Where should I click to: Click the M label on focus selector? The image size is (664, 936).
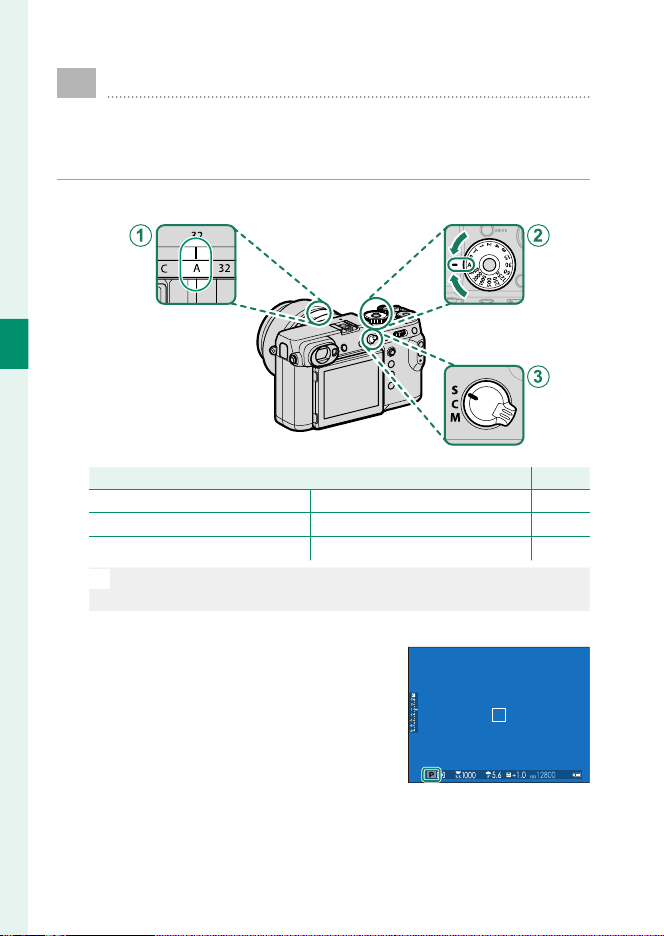click(x=455, y=417)
